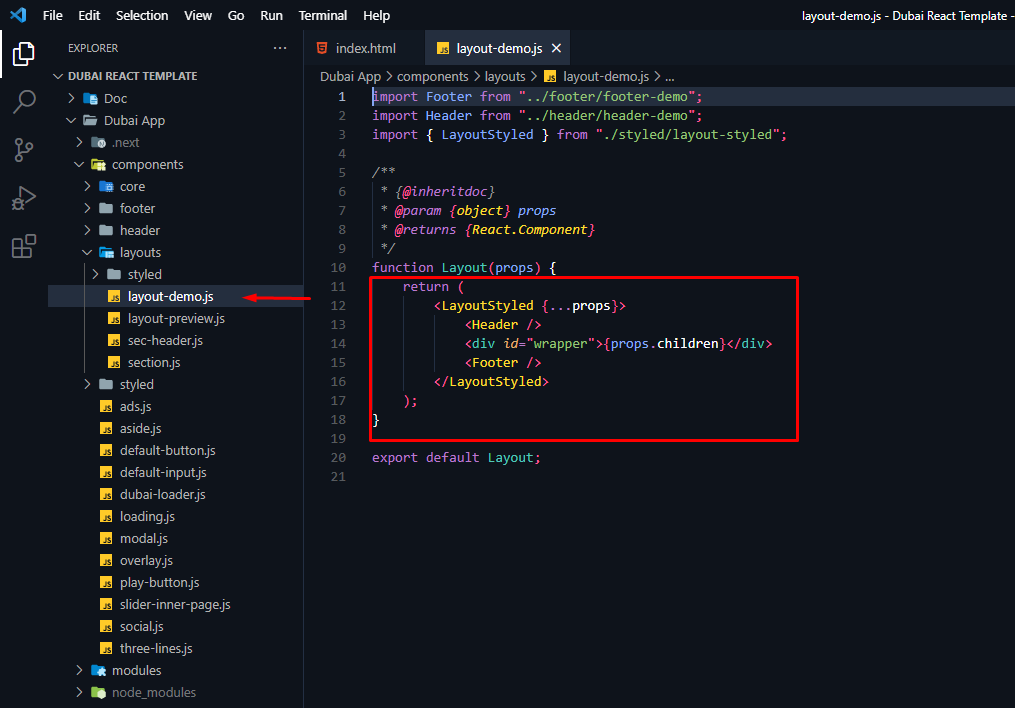Screen dimensions: 1015x708
Task: Click the folder icon beside Doc
Action: pyautogui.click(x=91, y=98)
